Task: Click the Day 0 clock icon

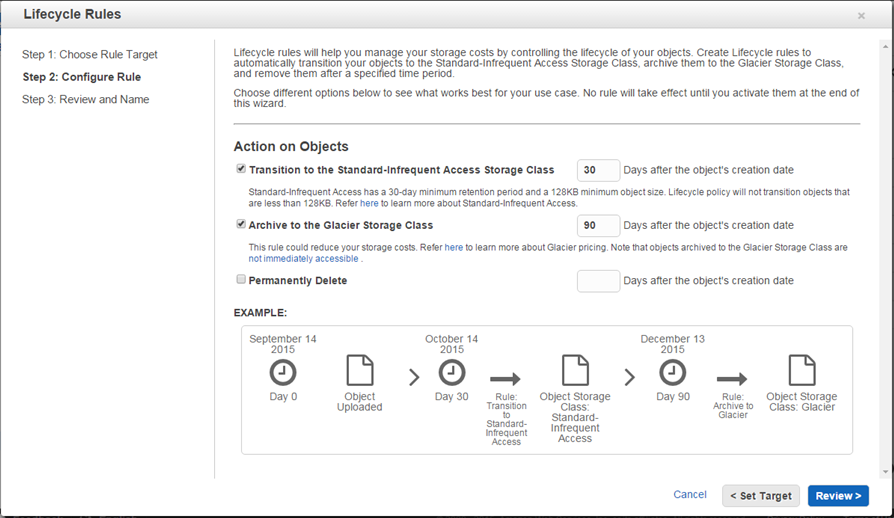Action: (x=283, y=373)
